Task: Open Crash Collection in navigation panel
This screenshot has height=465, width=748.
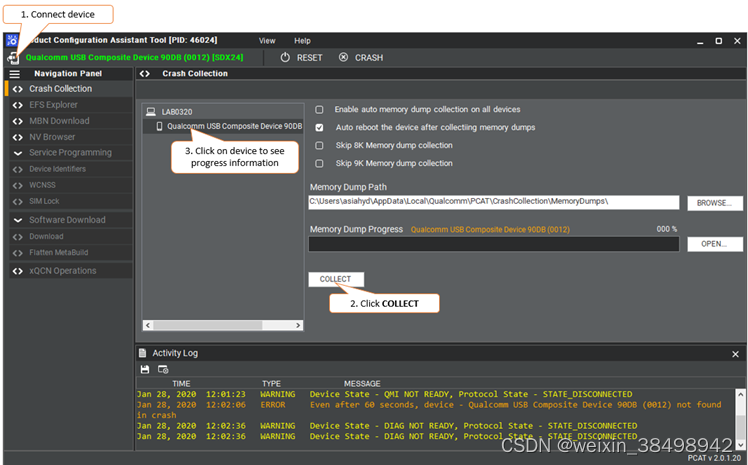Action: (x=69, y=89)
